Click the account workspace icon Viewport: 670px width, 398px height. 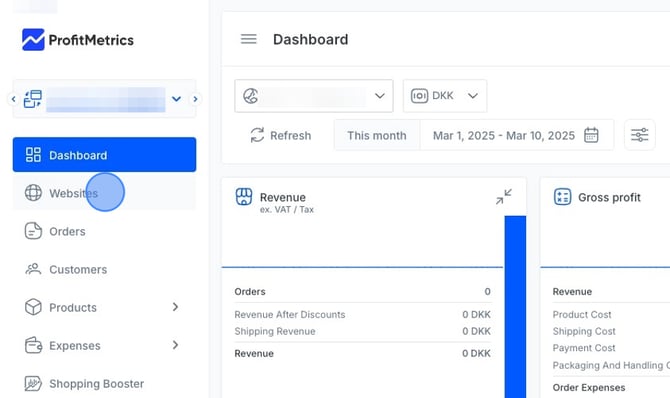33,99
